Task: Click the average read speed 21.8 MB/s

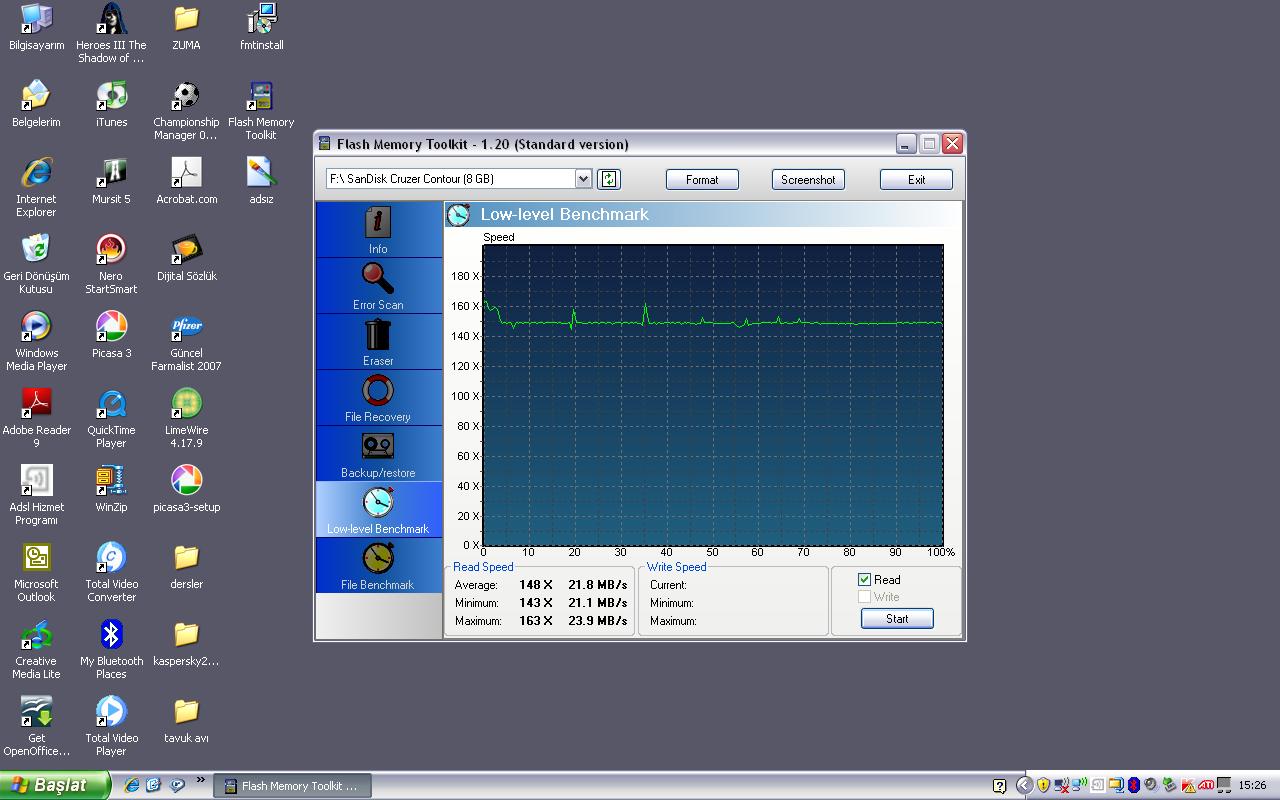Action: point(598,585)
